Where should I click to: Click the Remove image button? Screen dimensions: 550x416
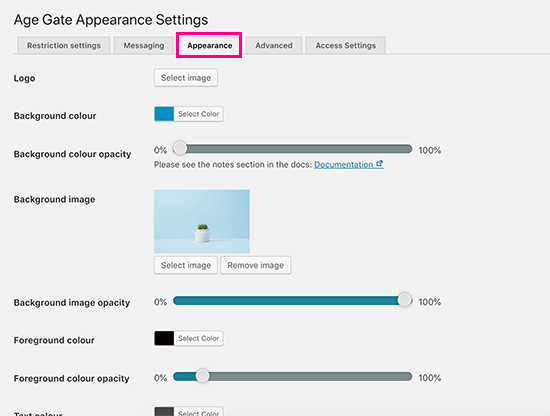(255, 265)
